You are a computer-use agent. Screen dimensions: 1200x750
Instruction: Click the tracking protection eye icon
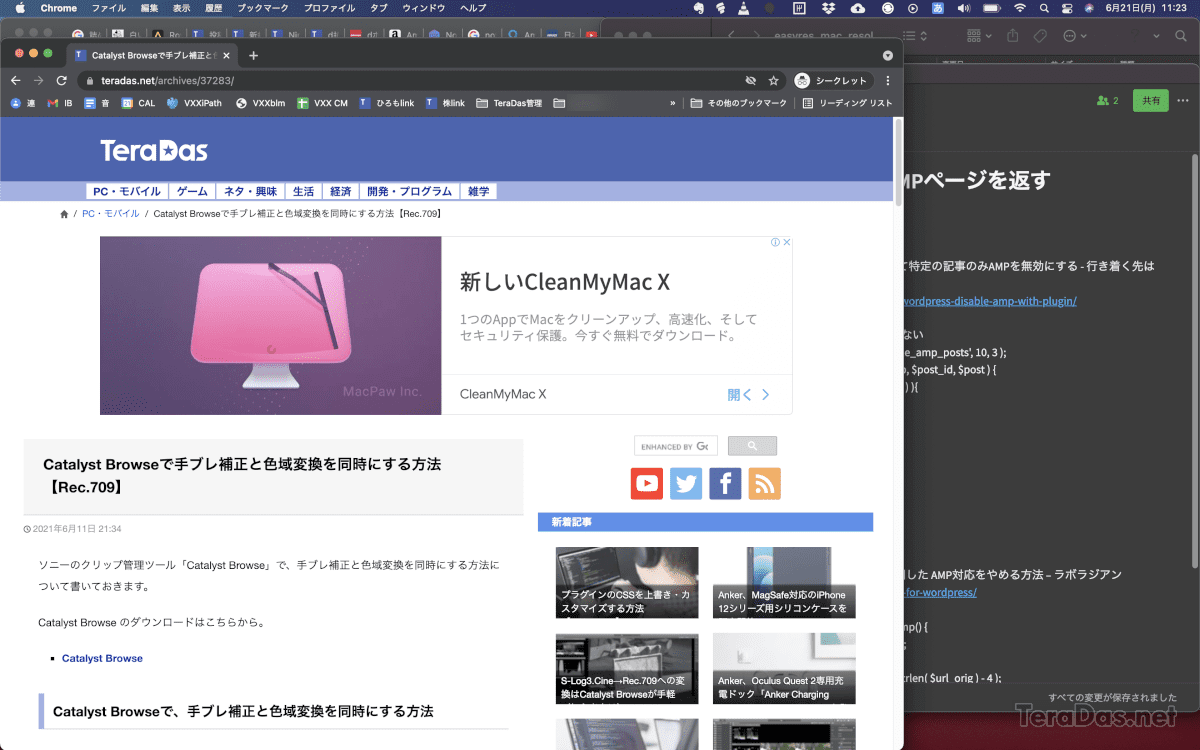click(x=750, y=80)
